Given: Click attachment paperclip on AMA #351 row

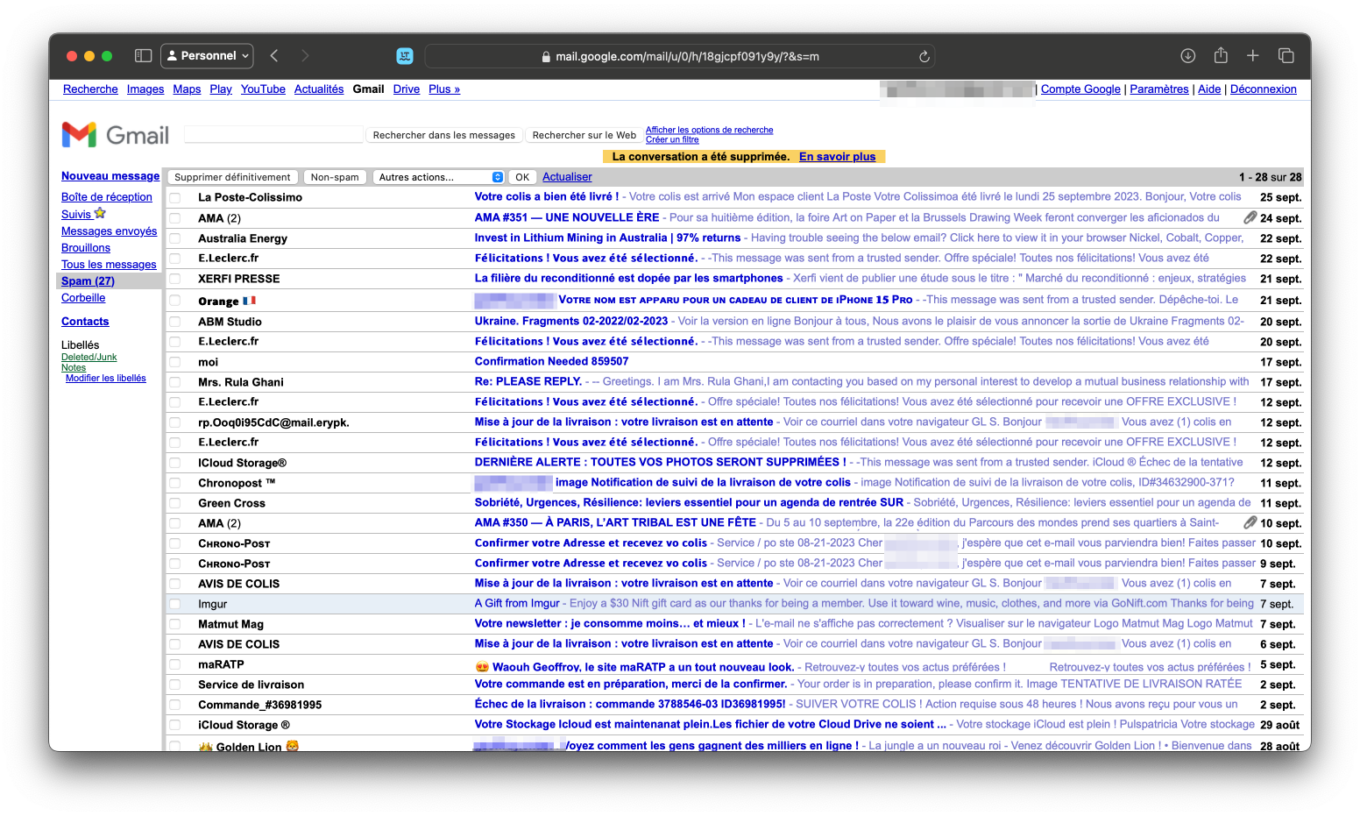Looking at the screenshot, I should 1250,217.
